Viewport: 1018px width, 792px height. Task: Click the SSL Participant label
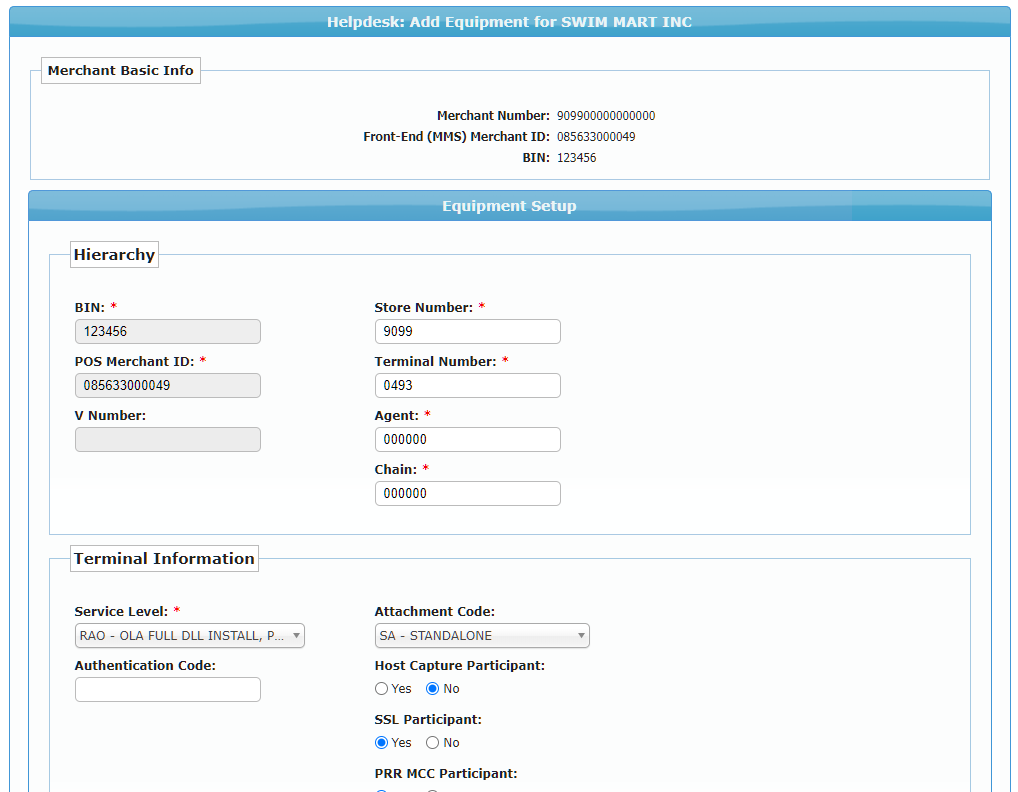pyautogui.click(x=428, y=719)
